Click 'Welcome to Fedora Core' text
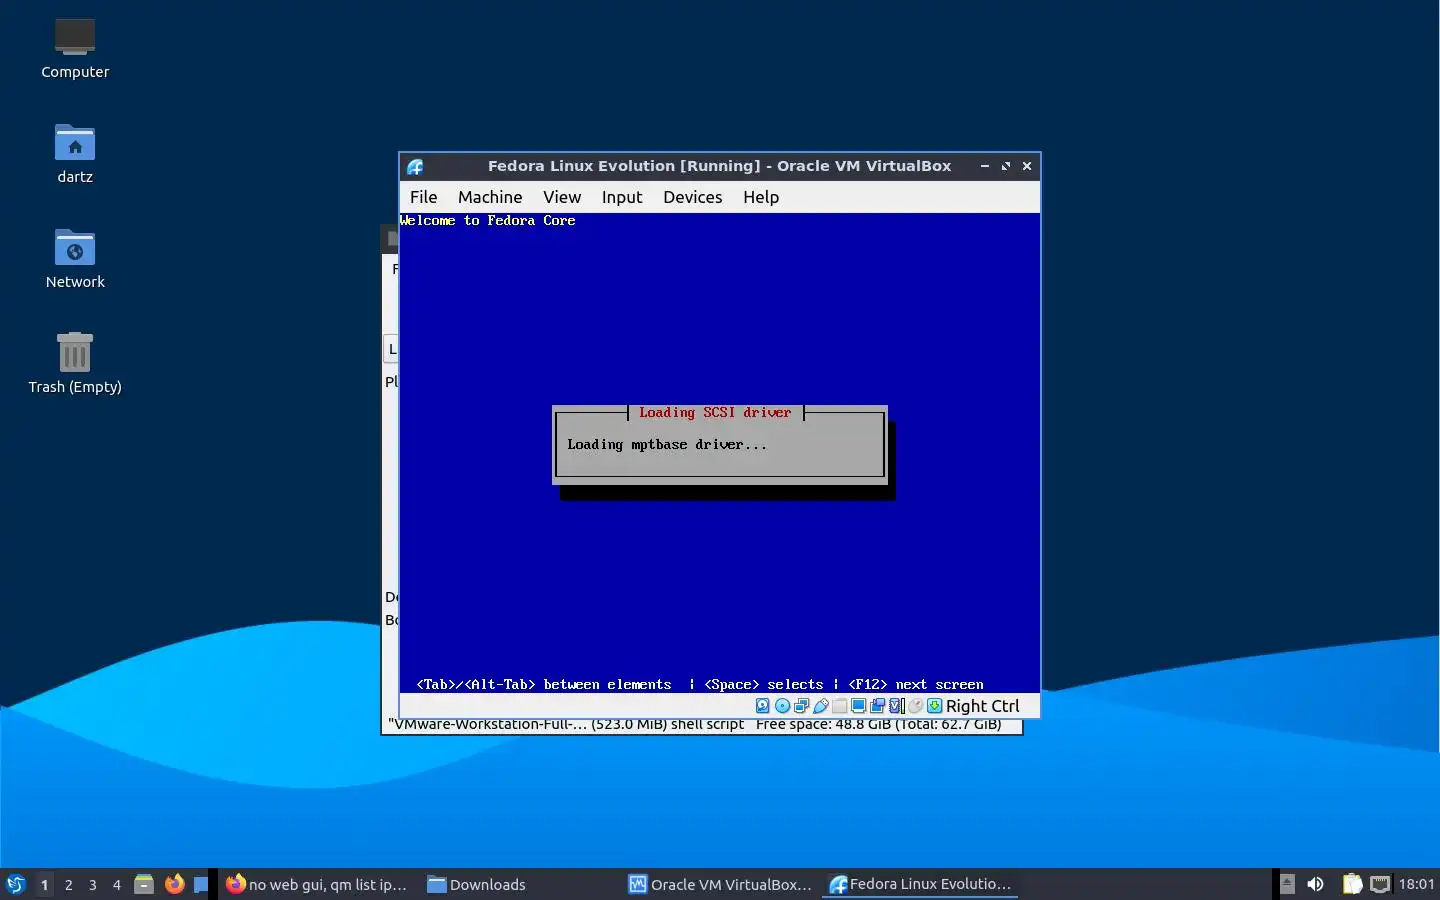The image size is (1440, 900). click(x=488, y=221)
